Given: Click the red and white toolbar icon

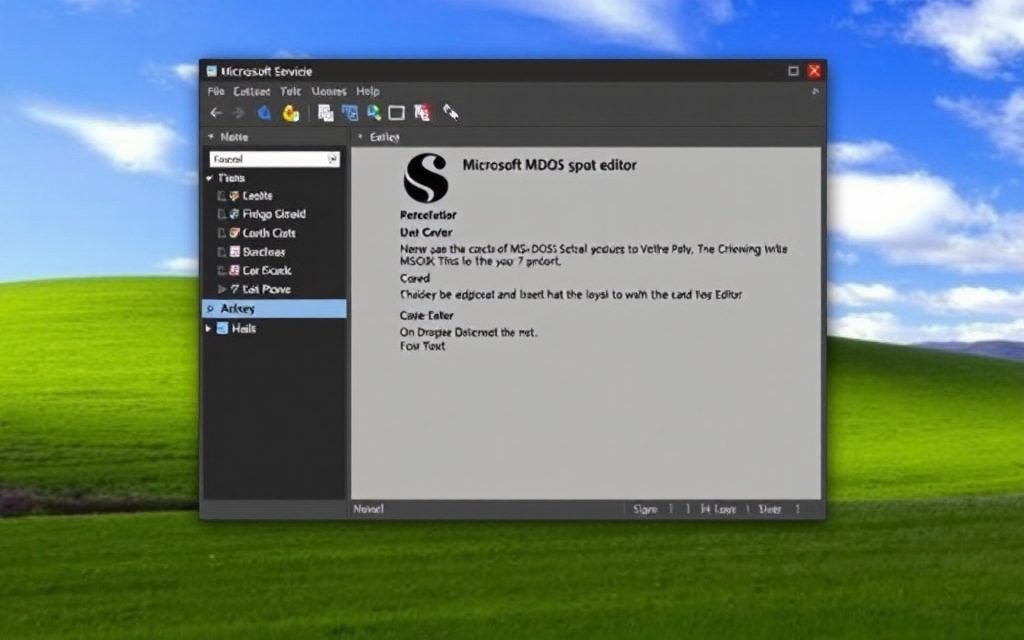Looking at the screenshot, I should point(423,113).
